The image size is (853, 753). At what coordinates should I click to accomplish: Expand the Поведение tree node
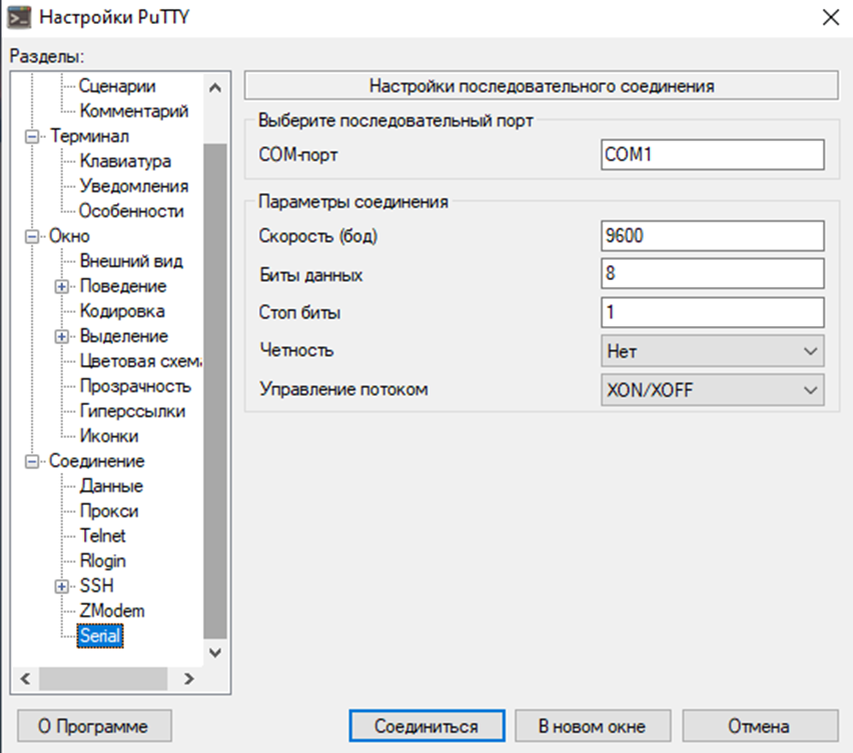pyautogui.click(x=61, y=286)
